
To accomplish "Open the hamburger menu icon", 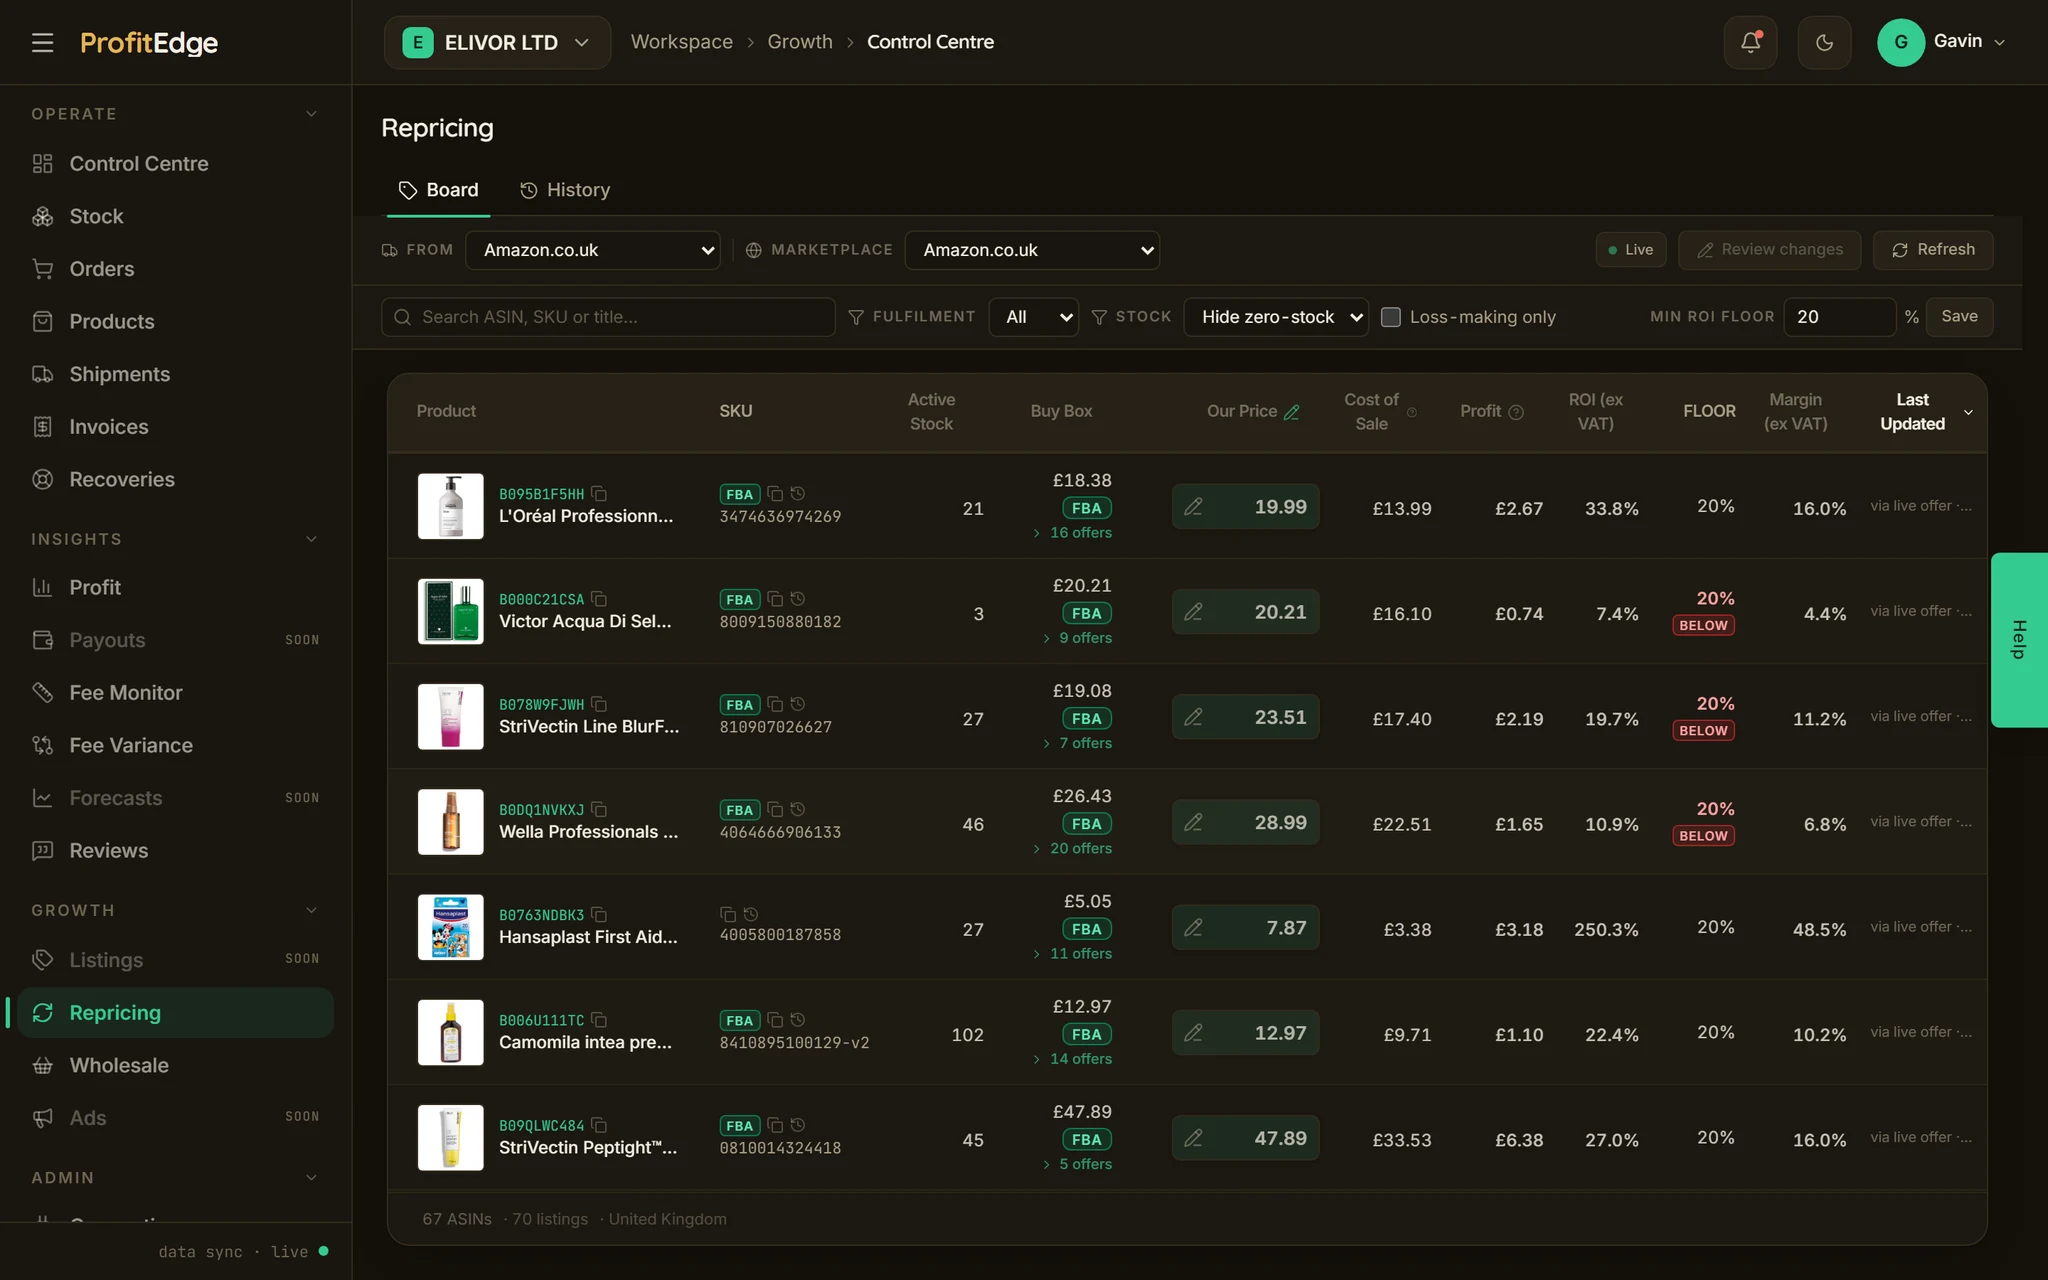I will point(42,42).
